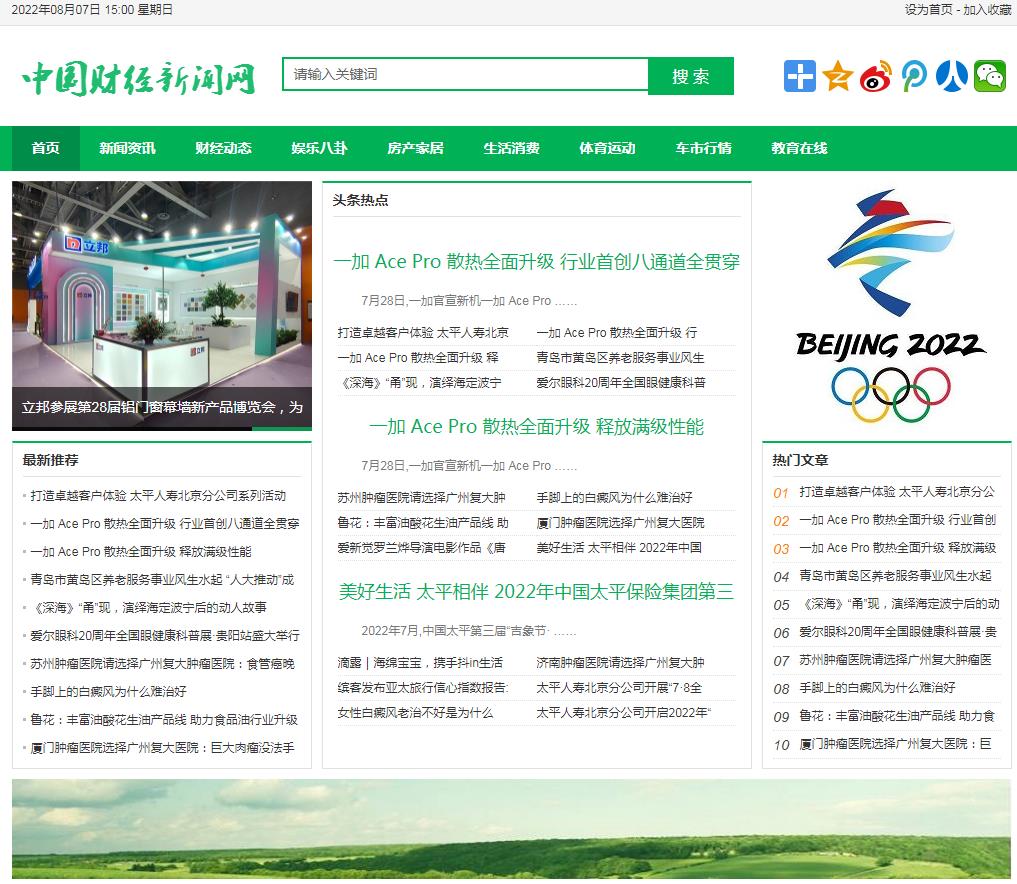
Task: Open the 中国财经新闻网 site logo
Action: 139,78
